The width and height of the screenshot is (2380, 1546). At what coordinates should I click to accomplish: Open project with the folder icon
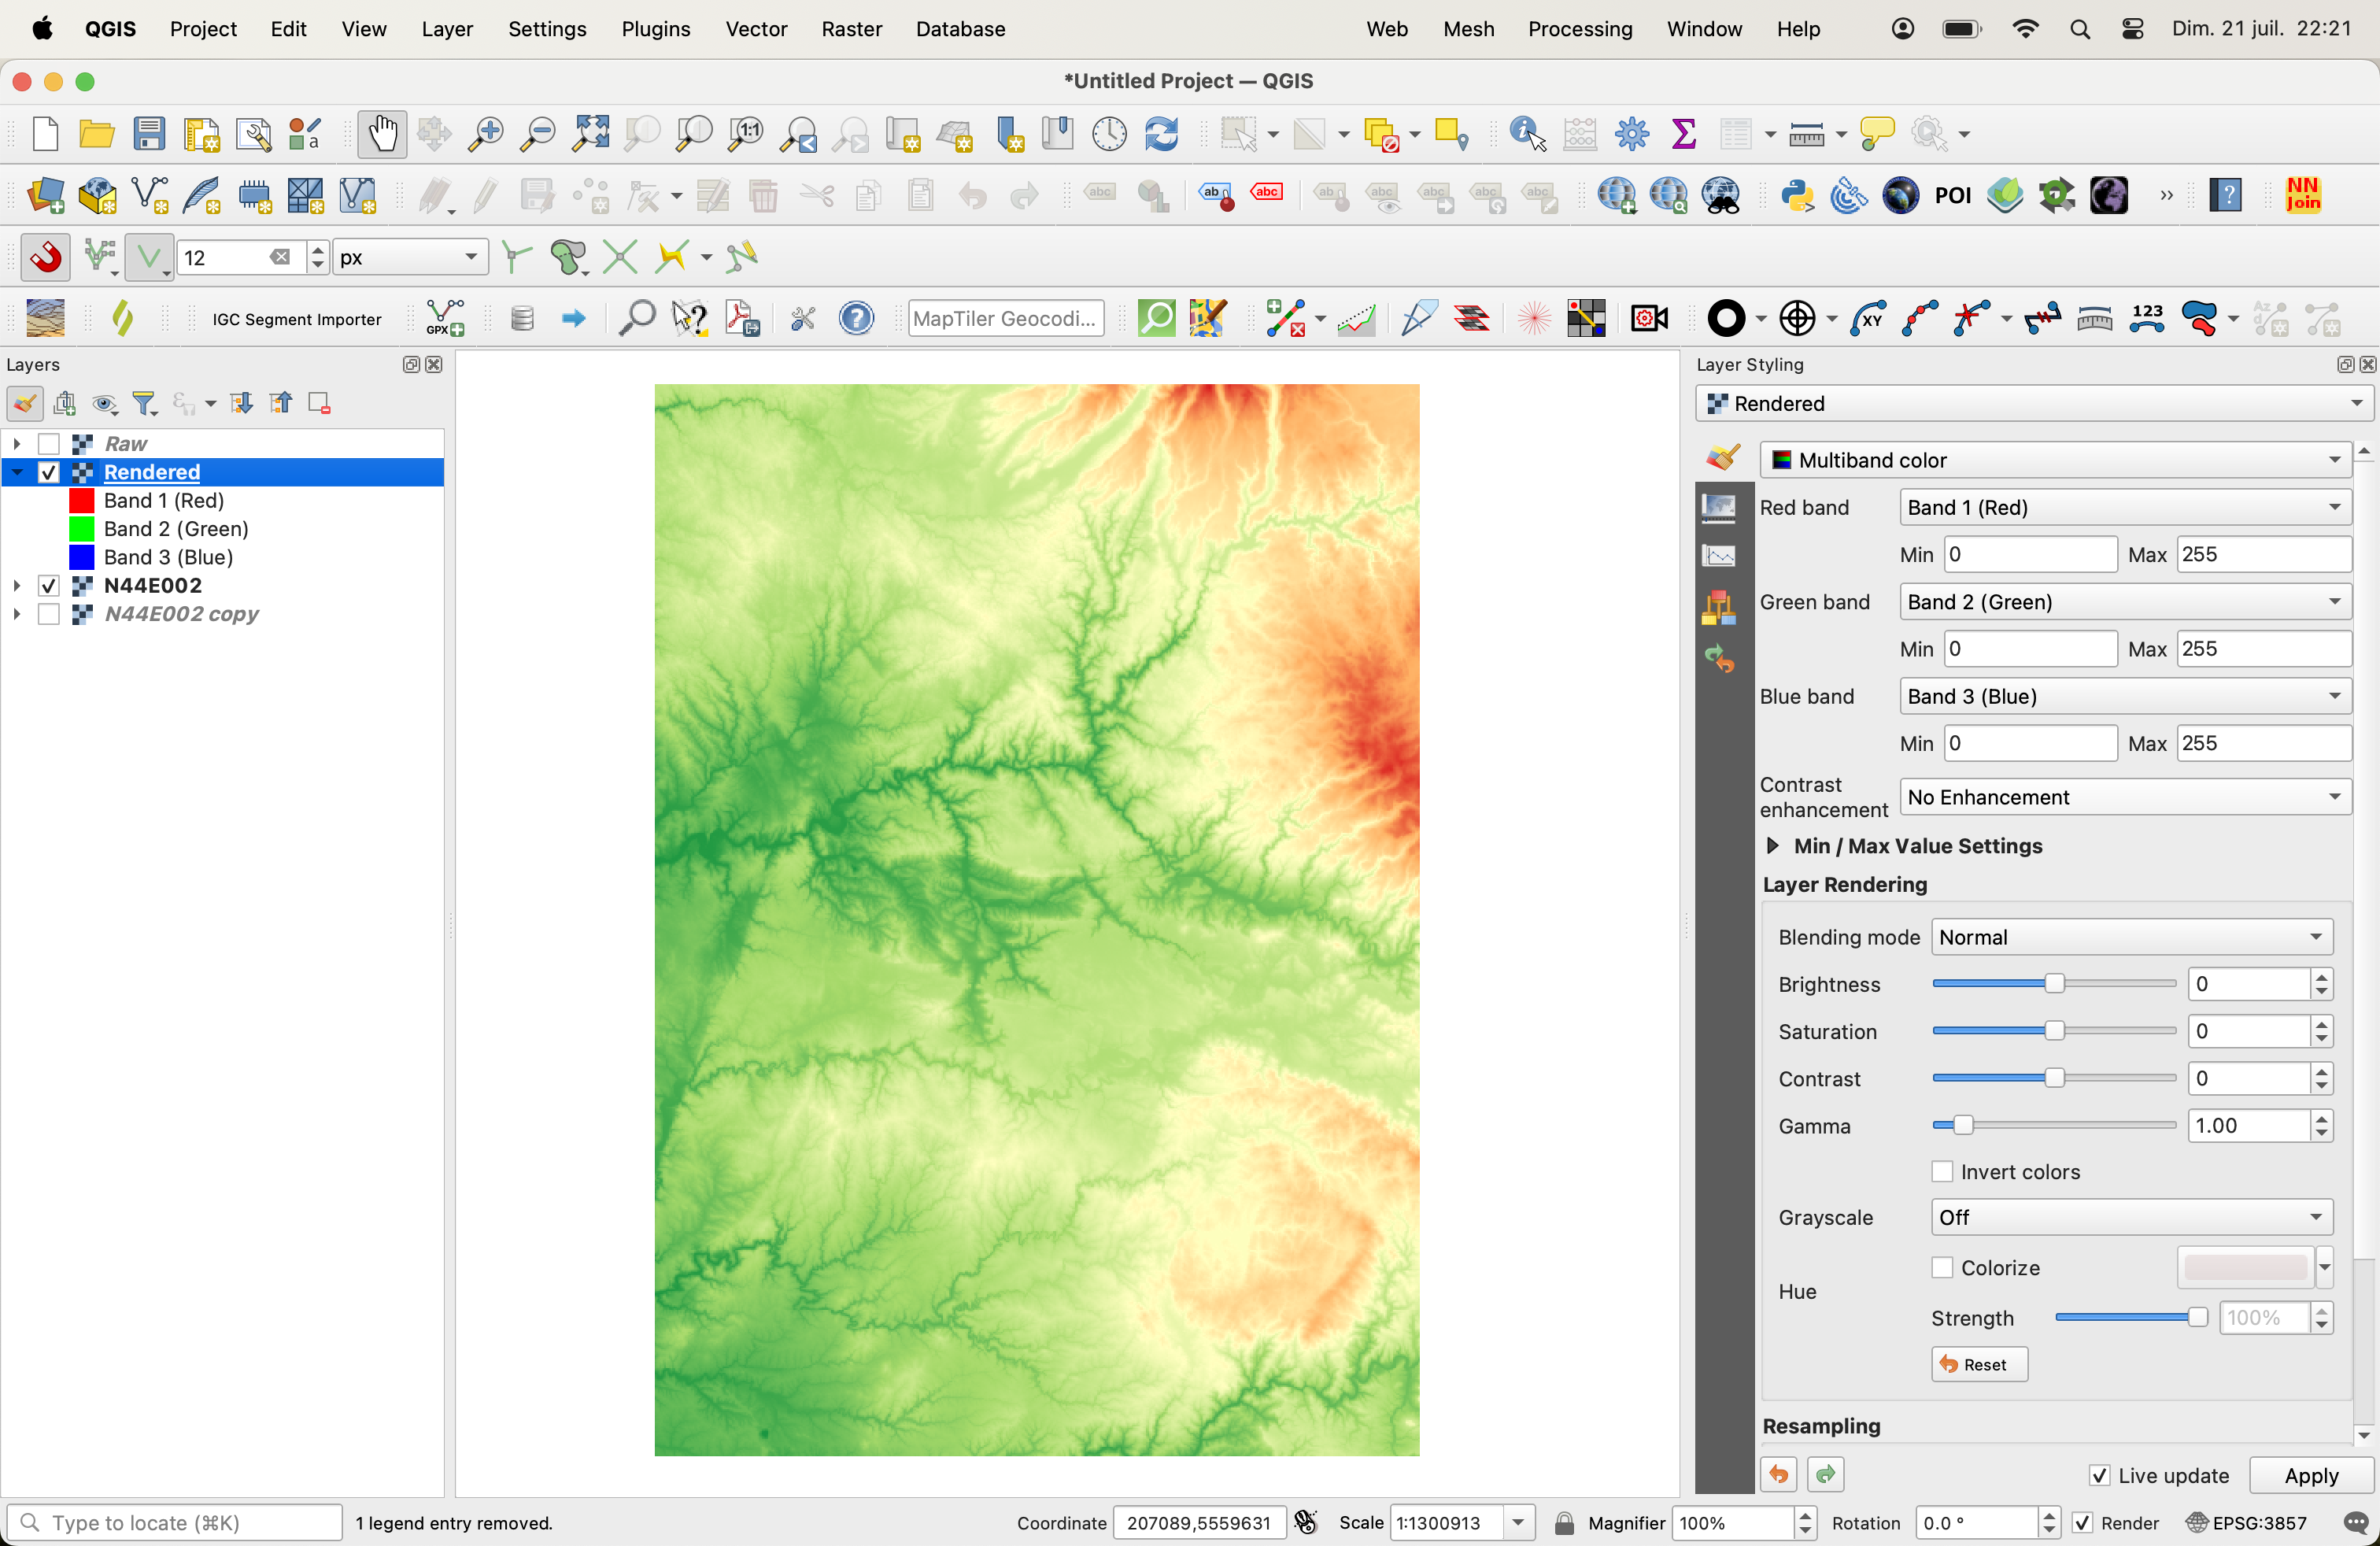coord(97,134)
